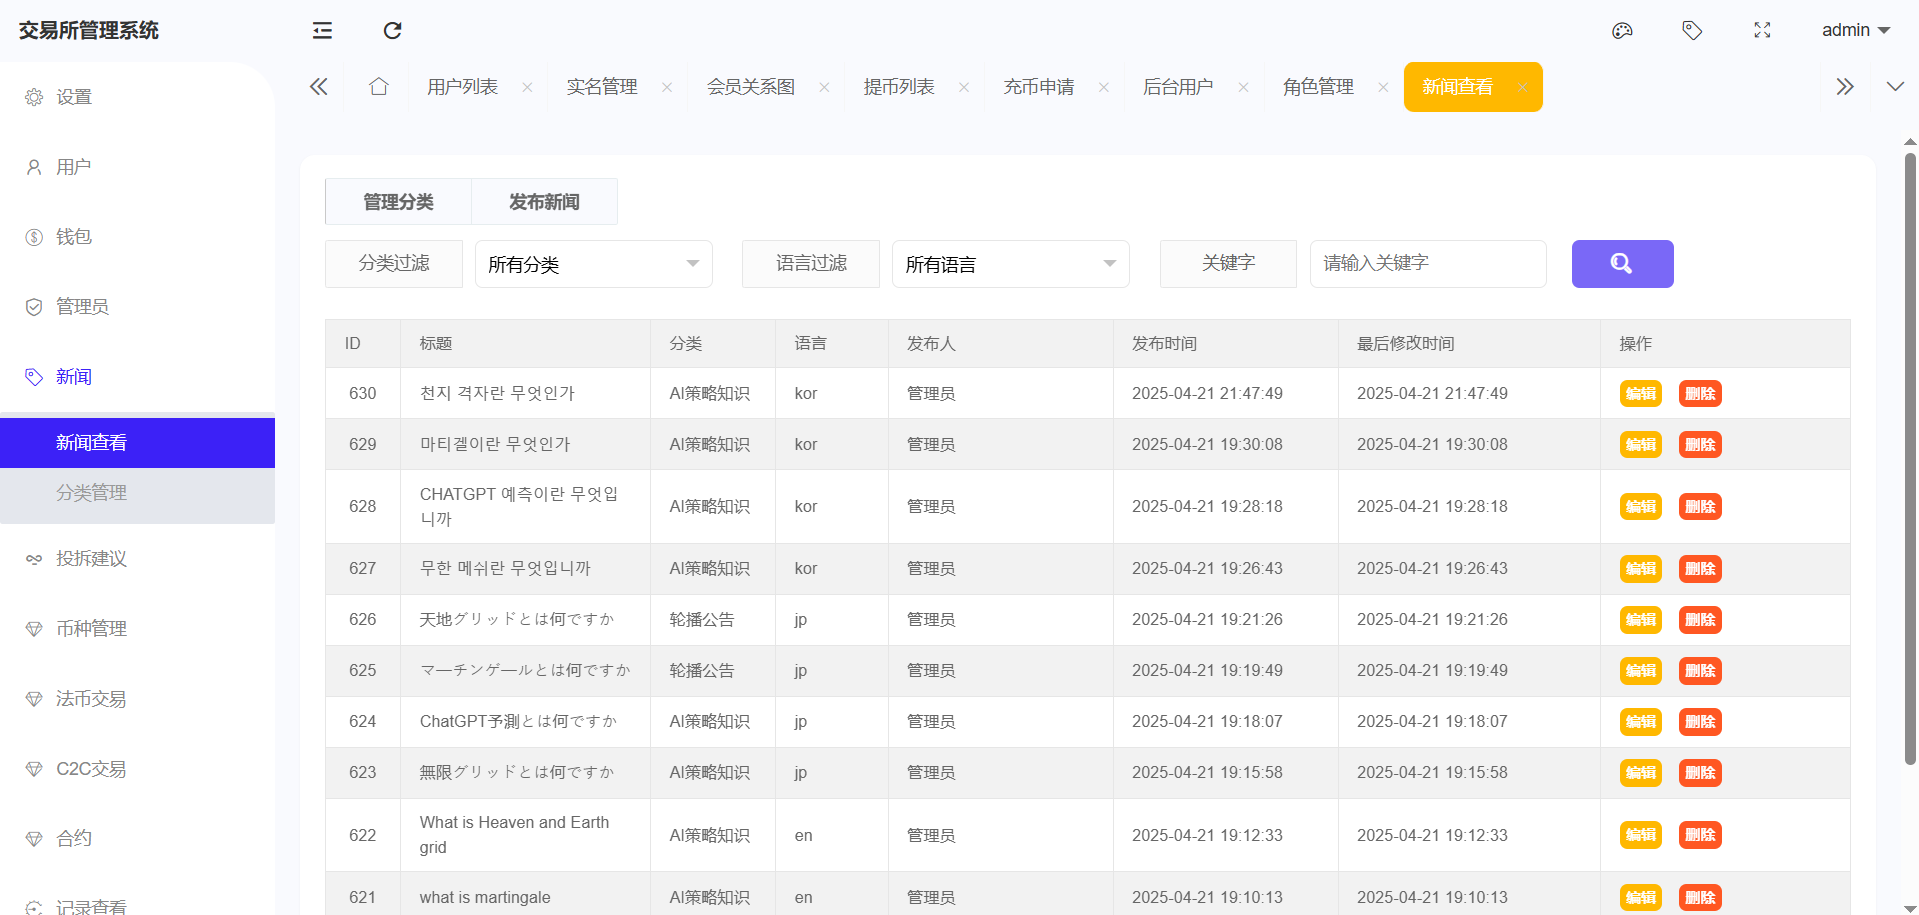The width and height of the screenshot is (1919, 915).
Task: Collapse the sidebar with the menu fold icon
Action: [x=322, y=30]
